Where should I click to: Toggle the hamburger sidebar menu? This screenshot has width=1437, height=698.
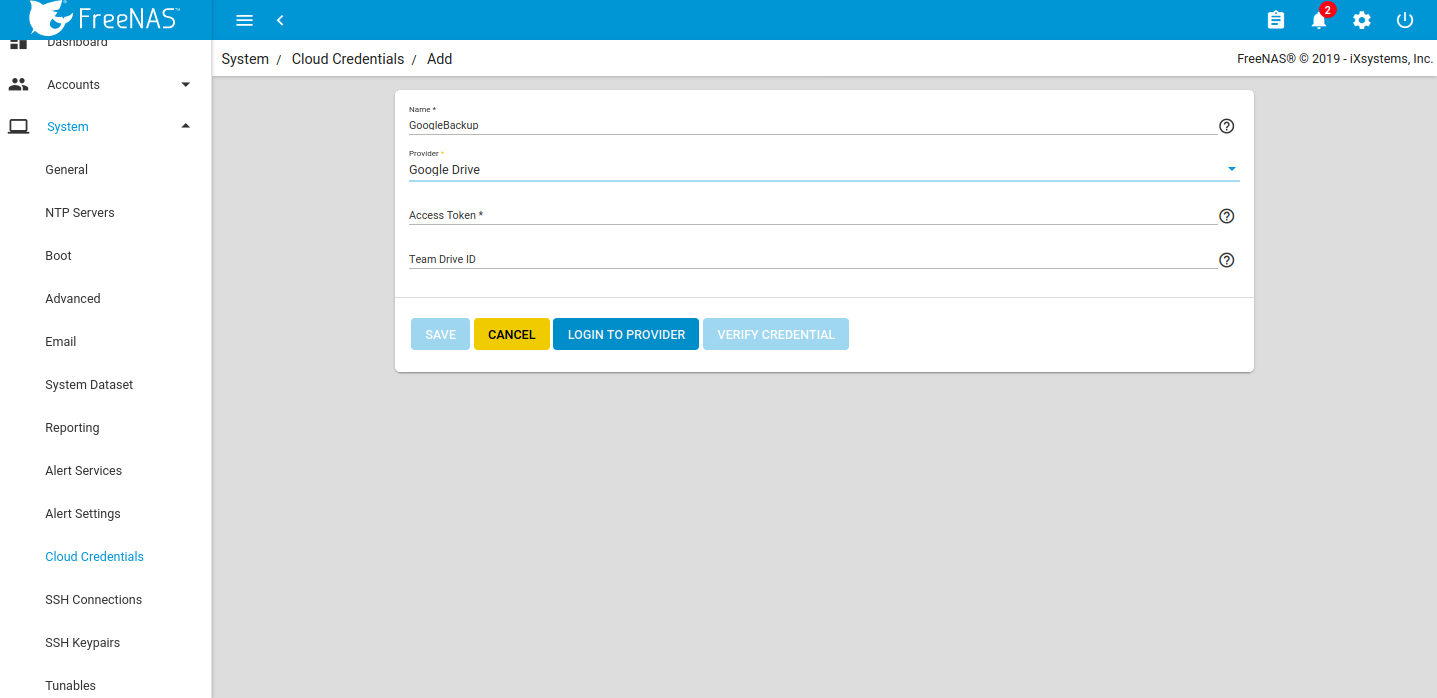(x=244, y=20)
